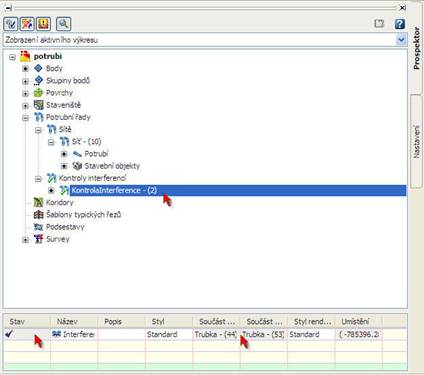Click the KontrolaInterference - (2) icon
The width and height of the screenshot is (424, 375).
64,190
